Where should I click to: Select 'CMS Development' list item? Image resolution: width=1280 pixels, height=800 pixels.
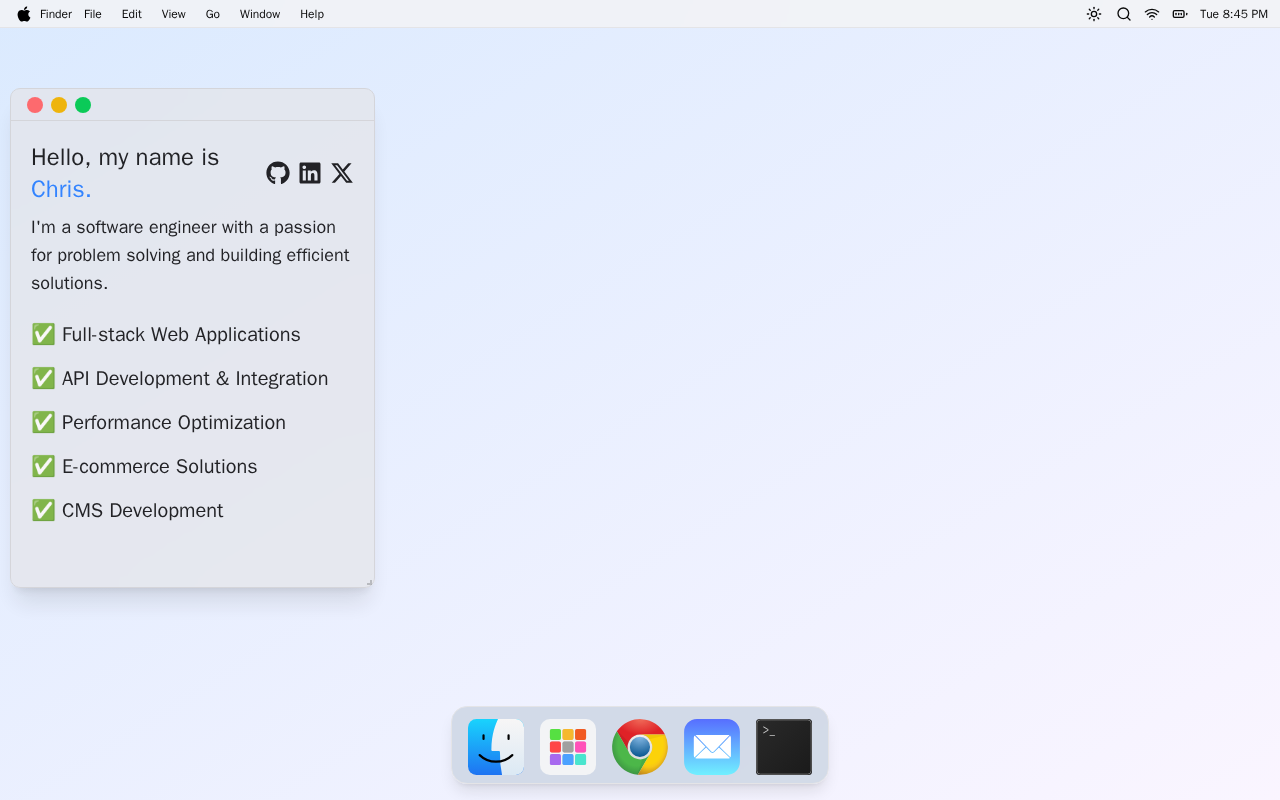[x=127, y=510]
